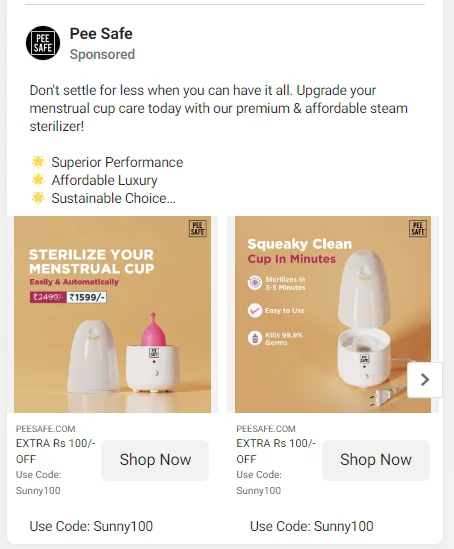Open the Sterilize Your Menstrual Cup image
Viewport: 454px width, 549px height.
[112, 314]
